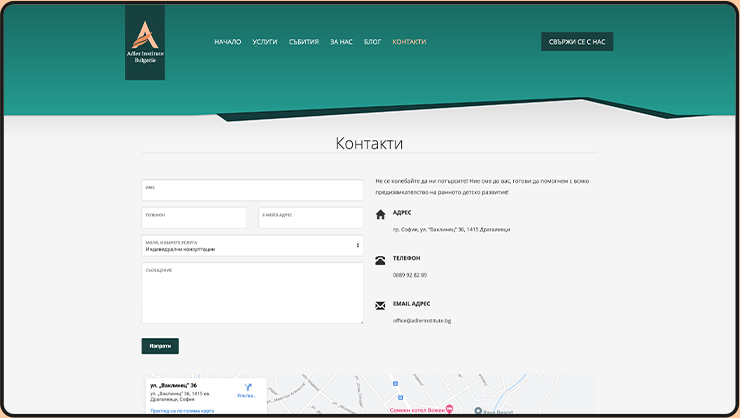Submit the form with Изпрати button
Screen dimensions: 740x418
click(160, 346)
